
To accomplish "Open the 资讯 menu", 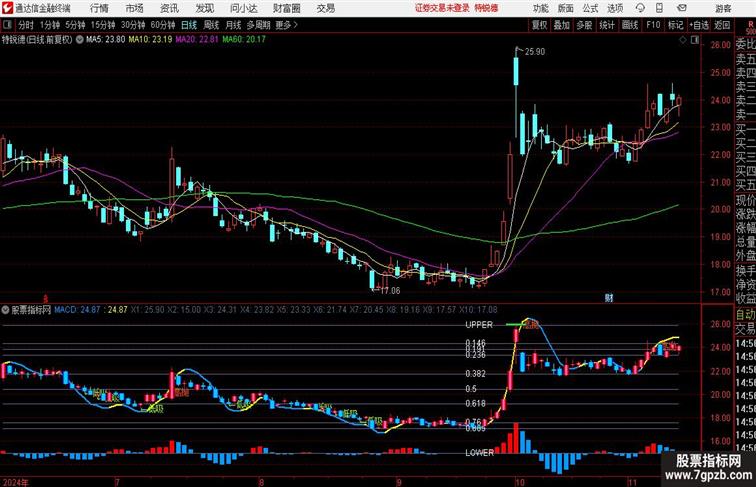I will [169, 8].
